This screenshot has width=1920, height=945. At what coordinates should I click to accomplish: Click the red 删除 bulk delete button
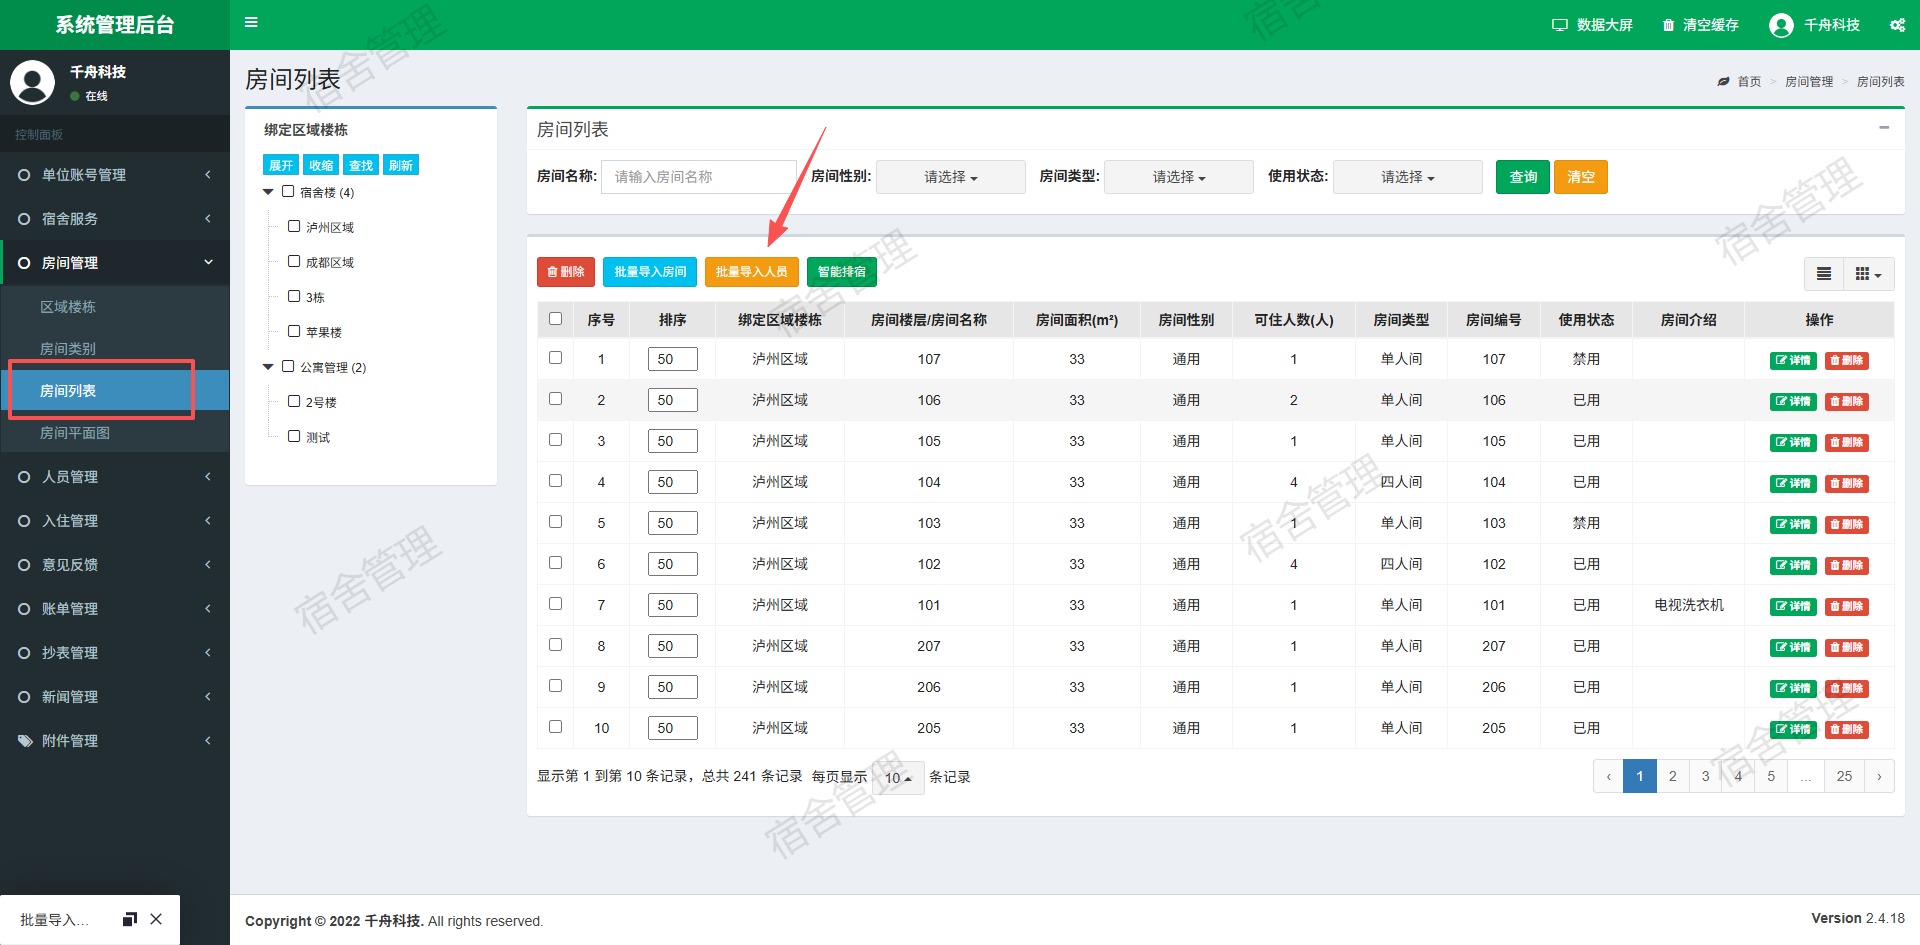coord(566,272)
